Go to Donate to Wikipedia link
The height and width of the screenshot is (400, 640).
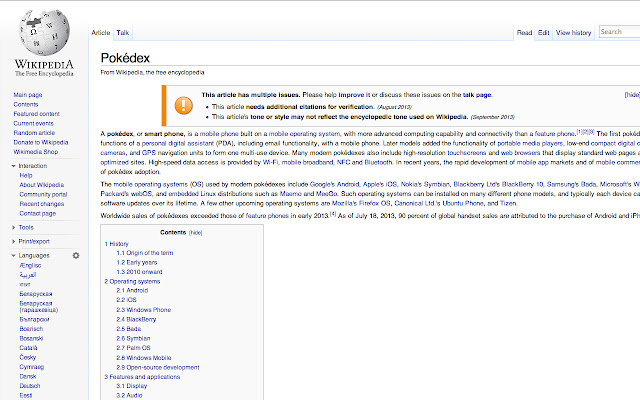pyautogui.click(x=40, y=142)
